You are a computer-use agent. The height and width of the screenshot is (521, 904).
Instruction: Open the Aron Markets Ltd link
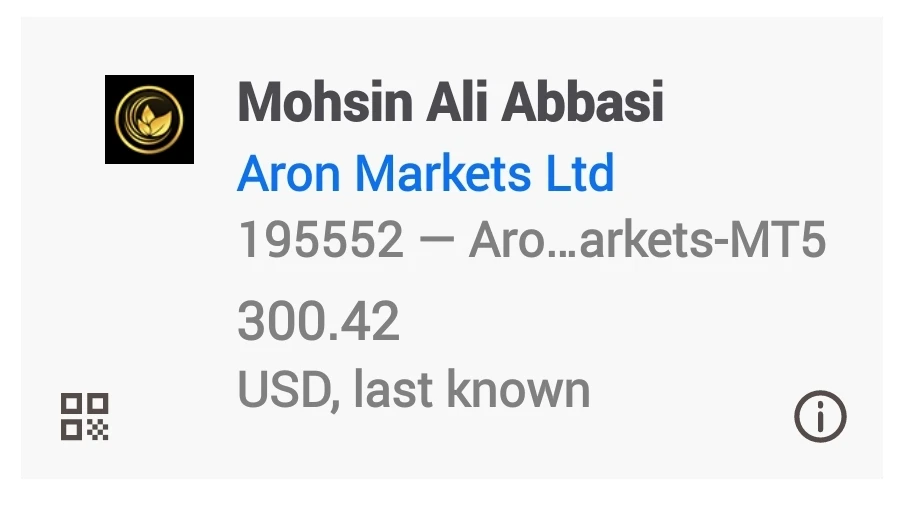[x=425, y=174]
